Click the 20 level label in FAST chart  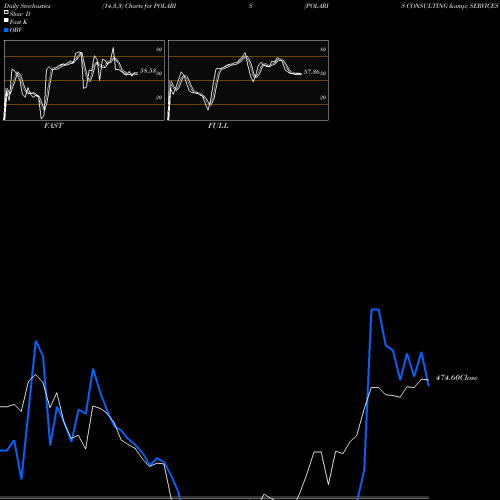159,97
